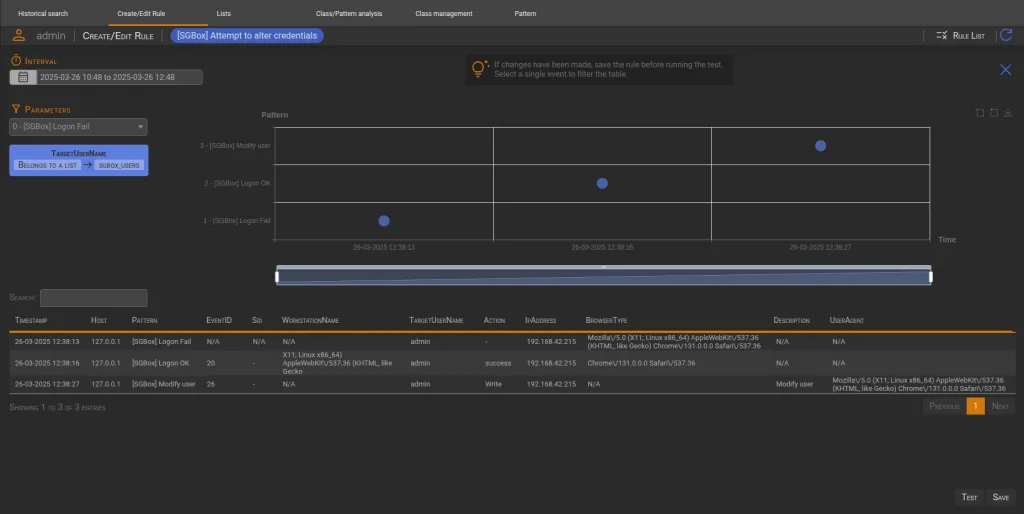The image size is (1024, 514).
Task: Sort by the WorkstationName column header
Action: point(310,320)
